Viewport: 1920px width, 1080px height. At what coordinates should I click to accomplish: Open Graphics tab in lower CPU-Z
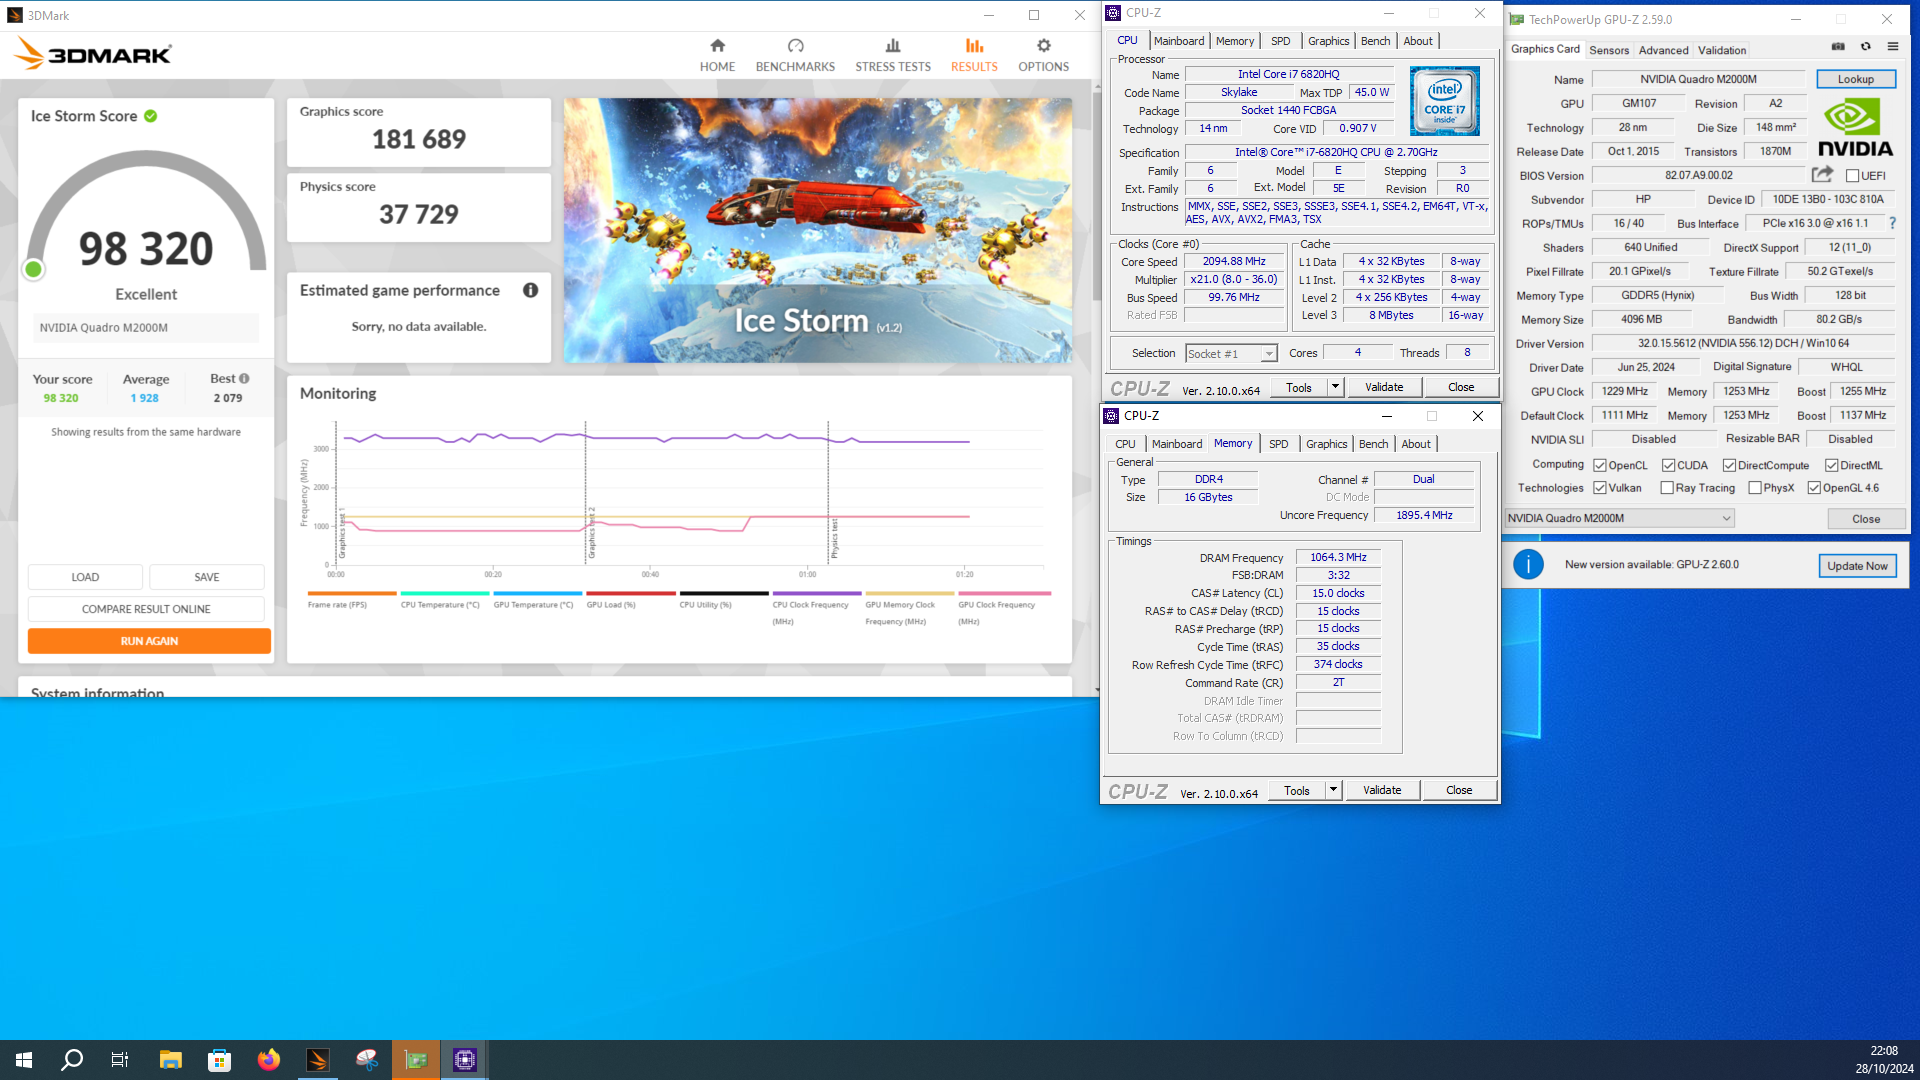(1326, 444)
